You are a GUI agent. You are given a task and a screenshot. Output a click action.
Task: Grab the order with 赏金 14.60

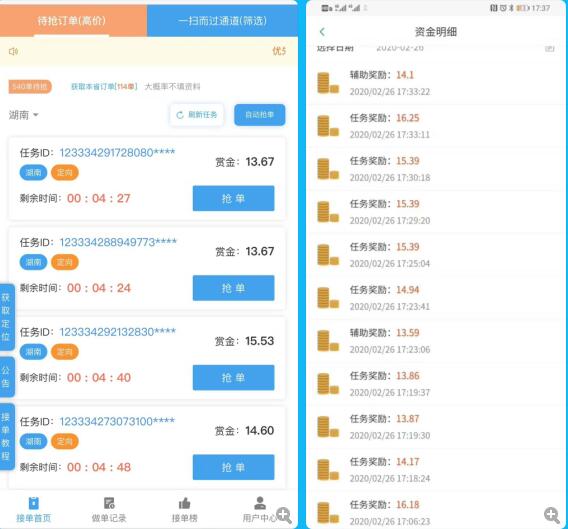(x=233, y=467)
